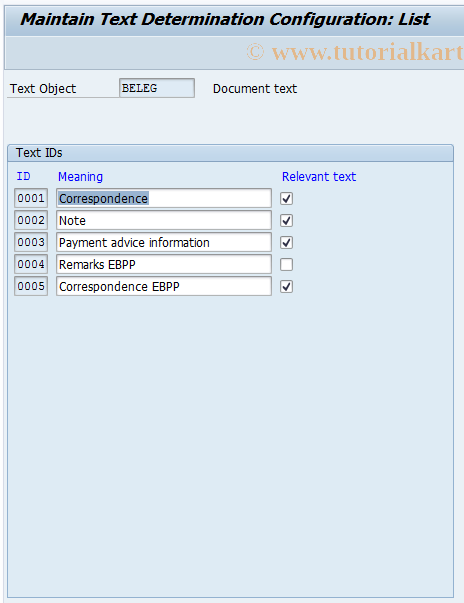Uncheck Relevant text for Note row

tap(286, 220)
